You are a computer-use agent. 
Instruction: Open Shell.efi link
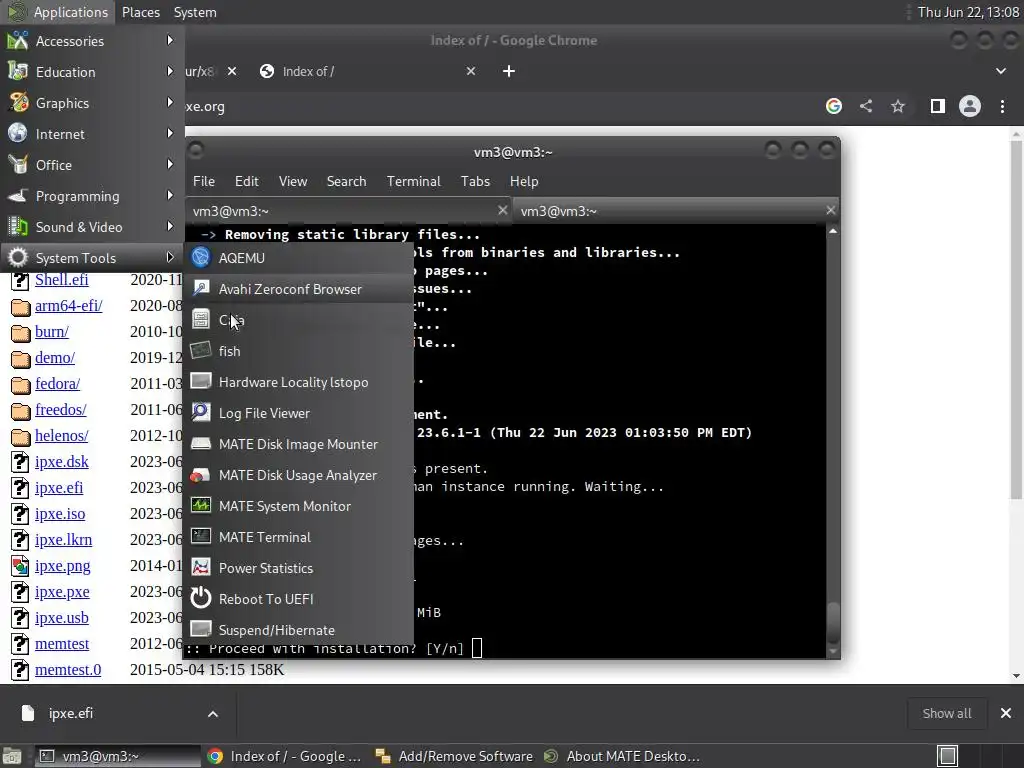(x=61, y=280)
